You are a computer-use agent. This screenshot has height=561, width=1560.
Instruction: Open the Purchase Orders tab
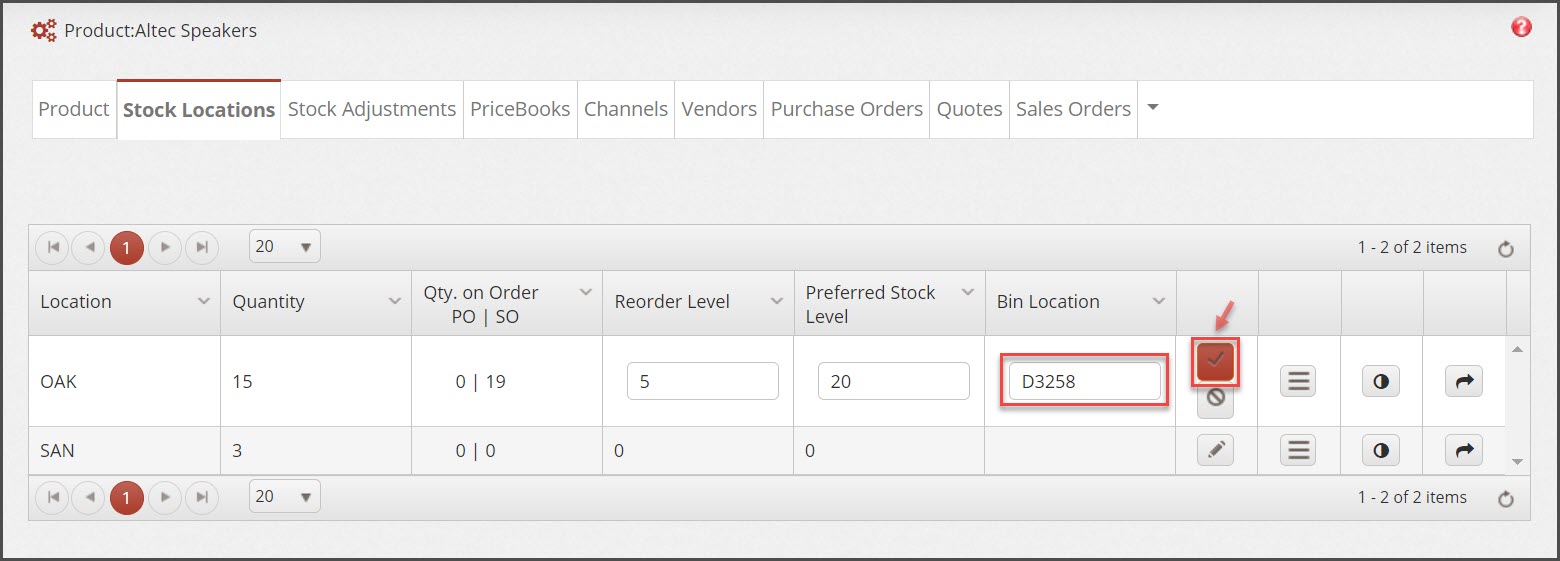click(847, 109)
